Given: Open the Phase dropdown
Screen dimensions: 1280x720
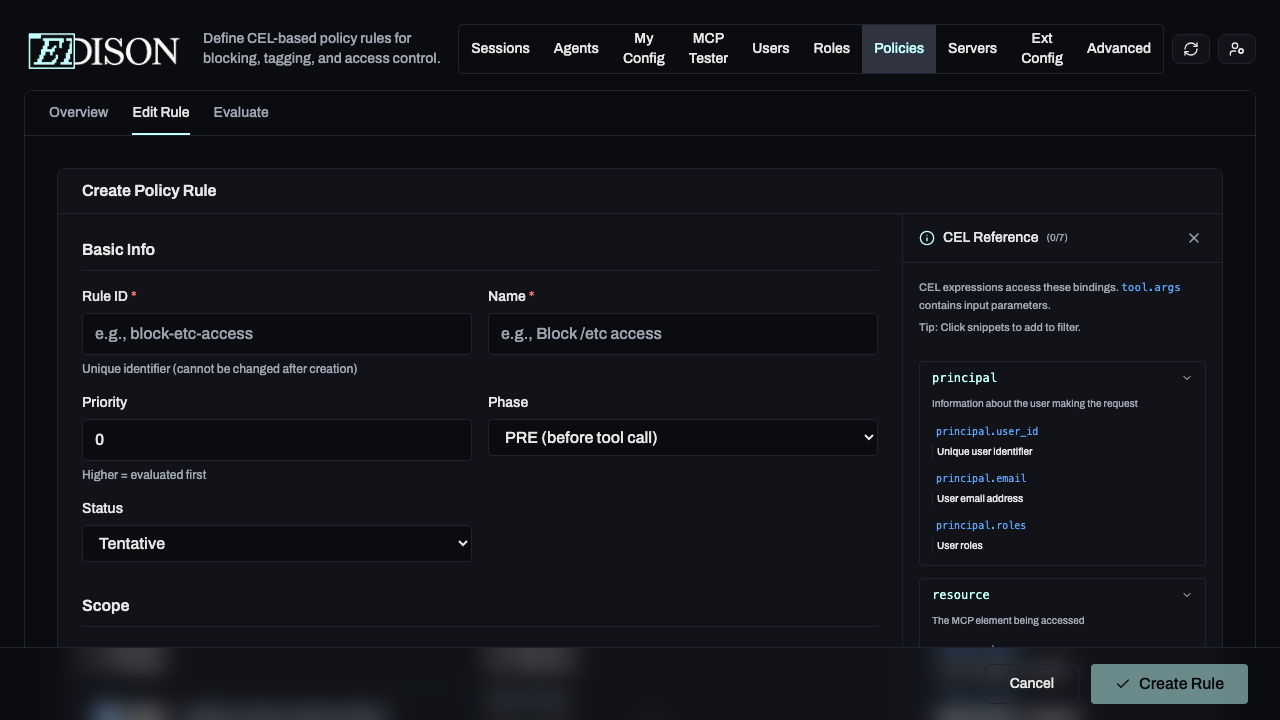Looking at the screenshot, I should click(683, 437).
